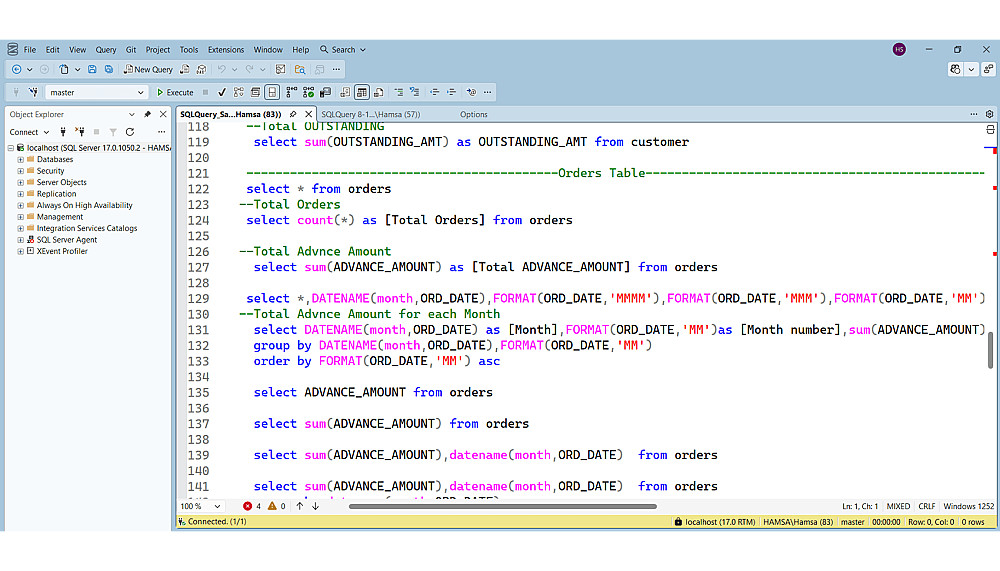Open the Query Options icon
The image size is (1000, 571).
[255, 93]
